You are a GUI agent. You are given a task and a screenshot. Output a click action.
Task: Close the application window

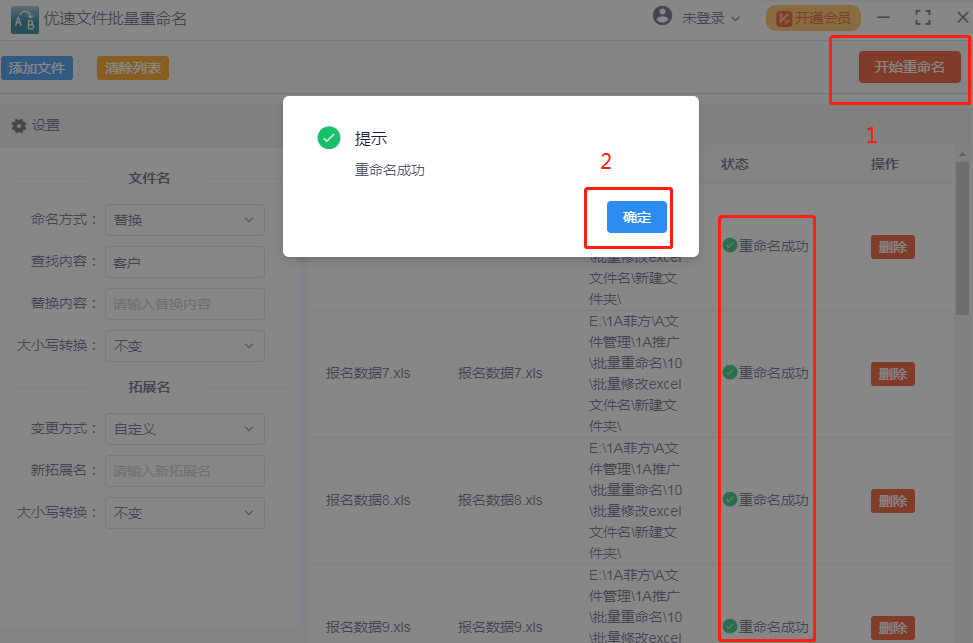(x=963, y=18)
